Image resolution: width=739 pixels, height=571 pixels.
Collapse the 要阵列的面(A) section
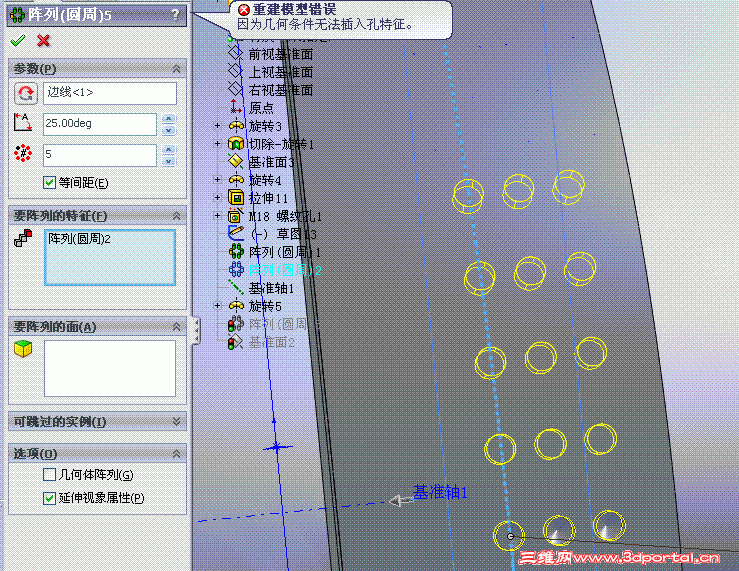click(176, 326)
